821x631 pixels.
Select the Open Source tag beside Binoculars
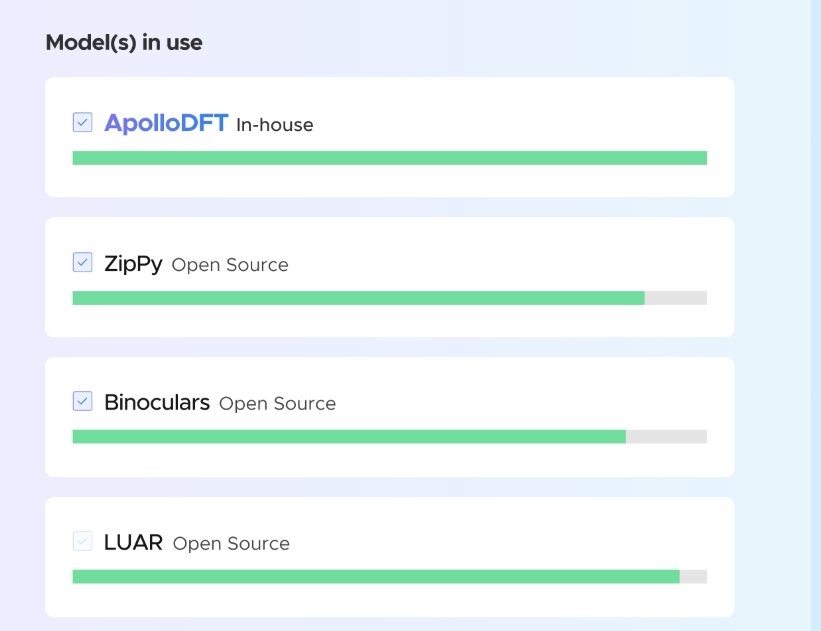point(277,404)
